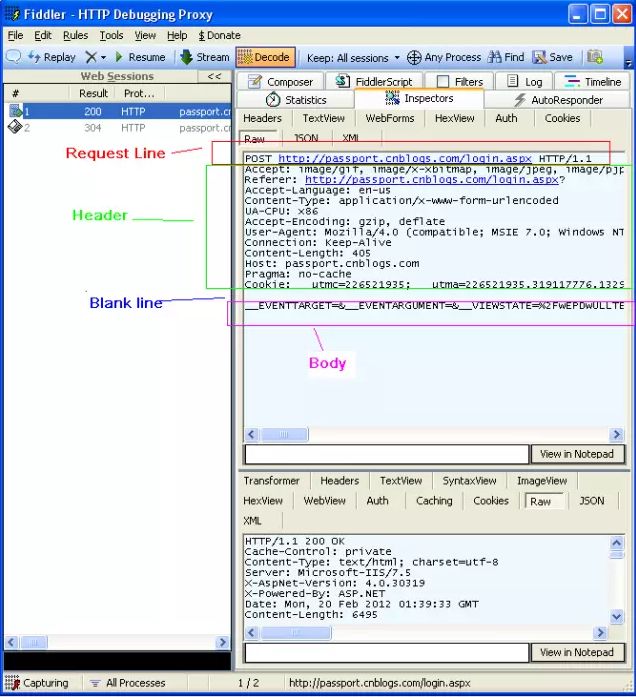The height and width of the screenshot is (697, 636).
Task: Open the response XML tab
Action: [252, 521]
